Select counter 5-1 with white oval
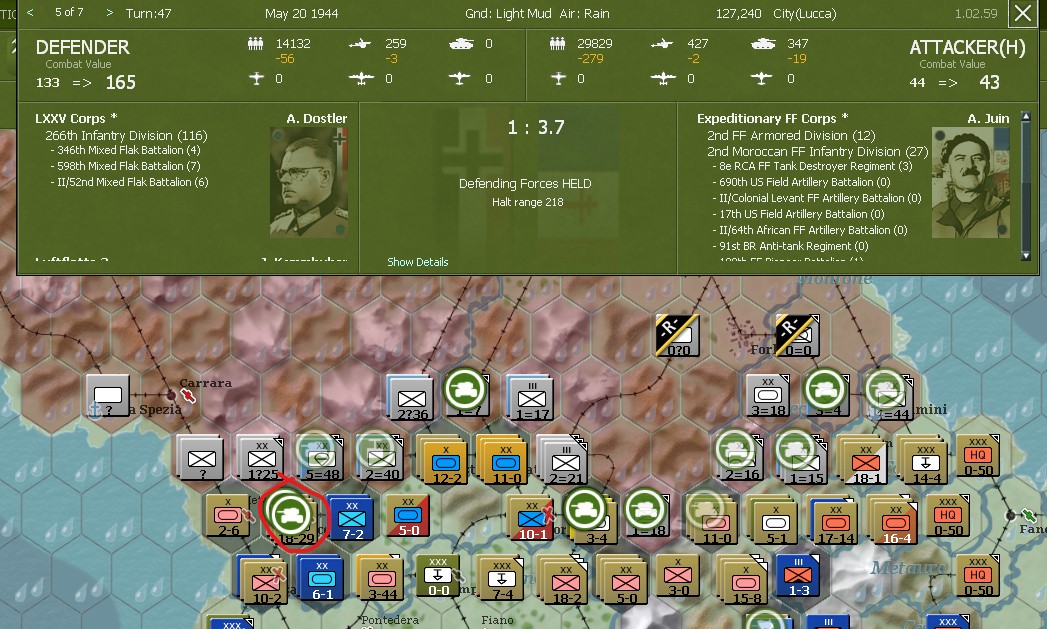The width and height of the screenshot is (1047, 629). click(x=774, y=520)
